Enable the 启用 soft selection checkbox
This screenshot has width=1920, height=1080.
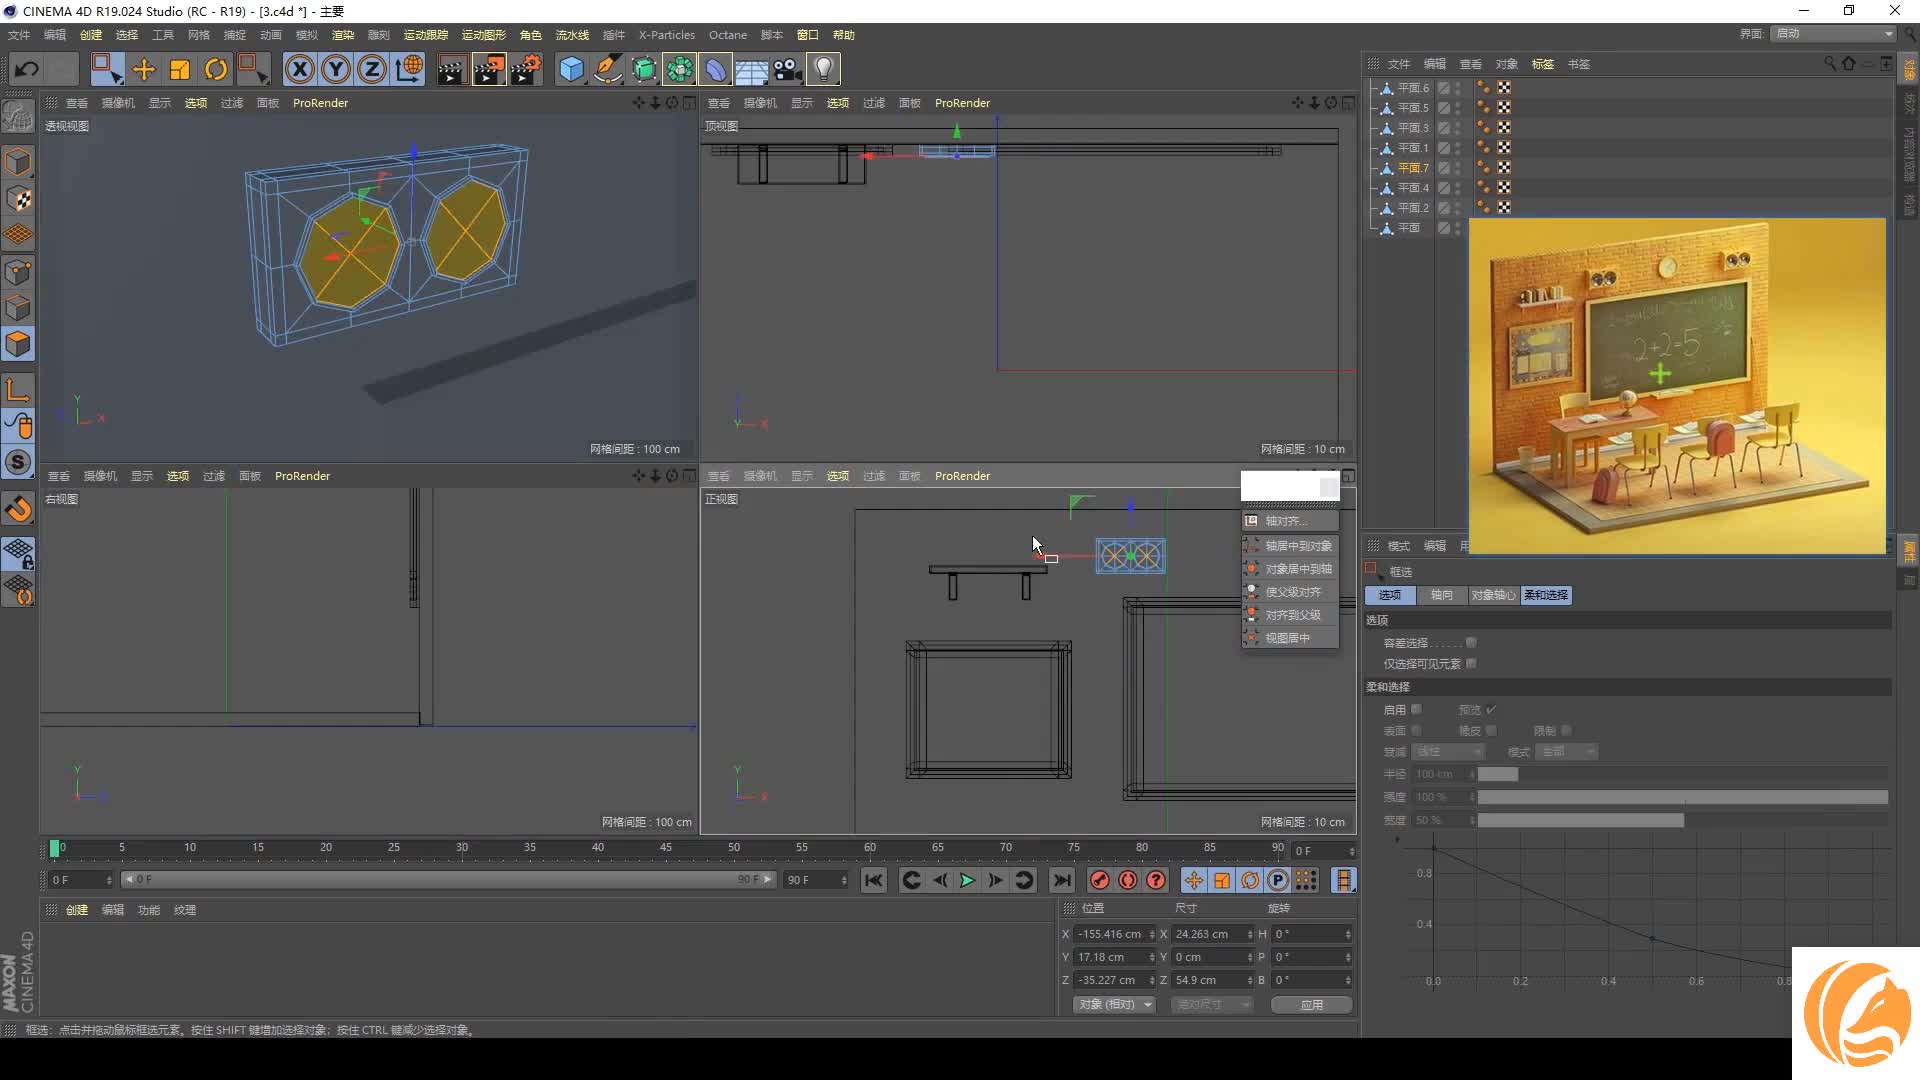[x=1416, y=709]
